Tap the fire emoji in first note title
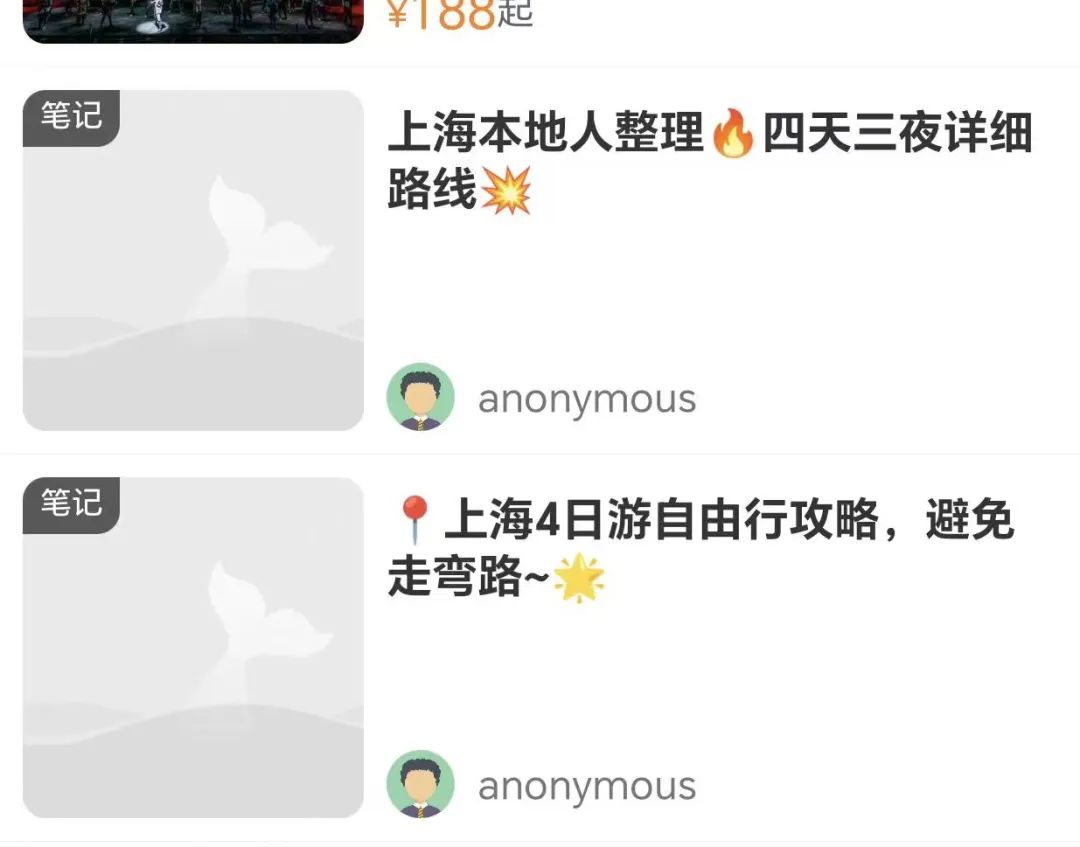The width and height of the screenshot is (1080, 847). (733, 133)
